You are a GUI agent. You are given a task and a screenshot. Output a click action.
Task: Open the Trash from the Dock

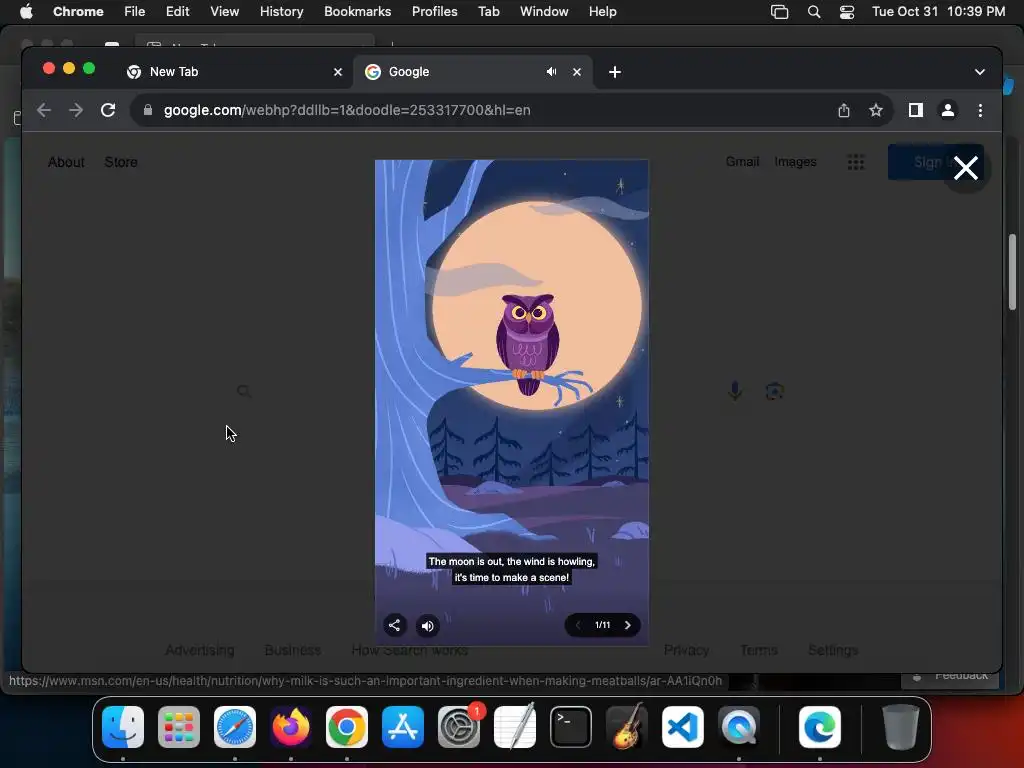click(x=901, y=727)
